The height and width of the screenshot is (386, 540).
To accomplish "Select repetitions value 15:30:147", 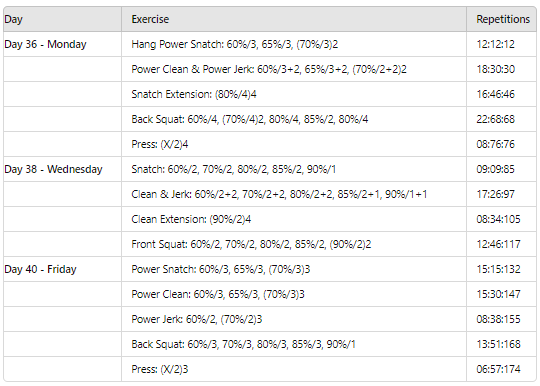I will pos(498,294).
